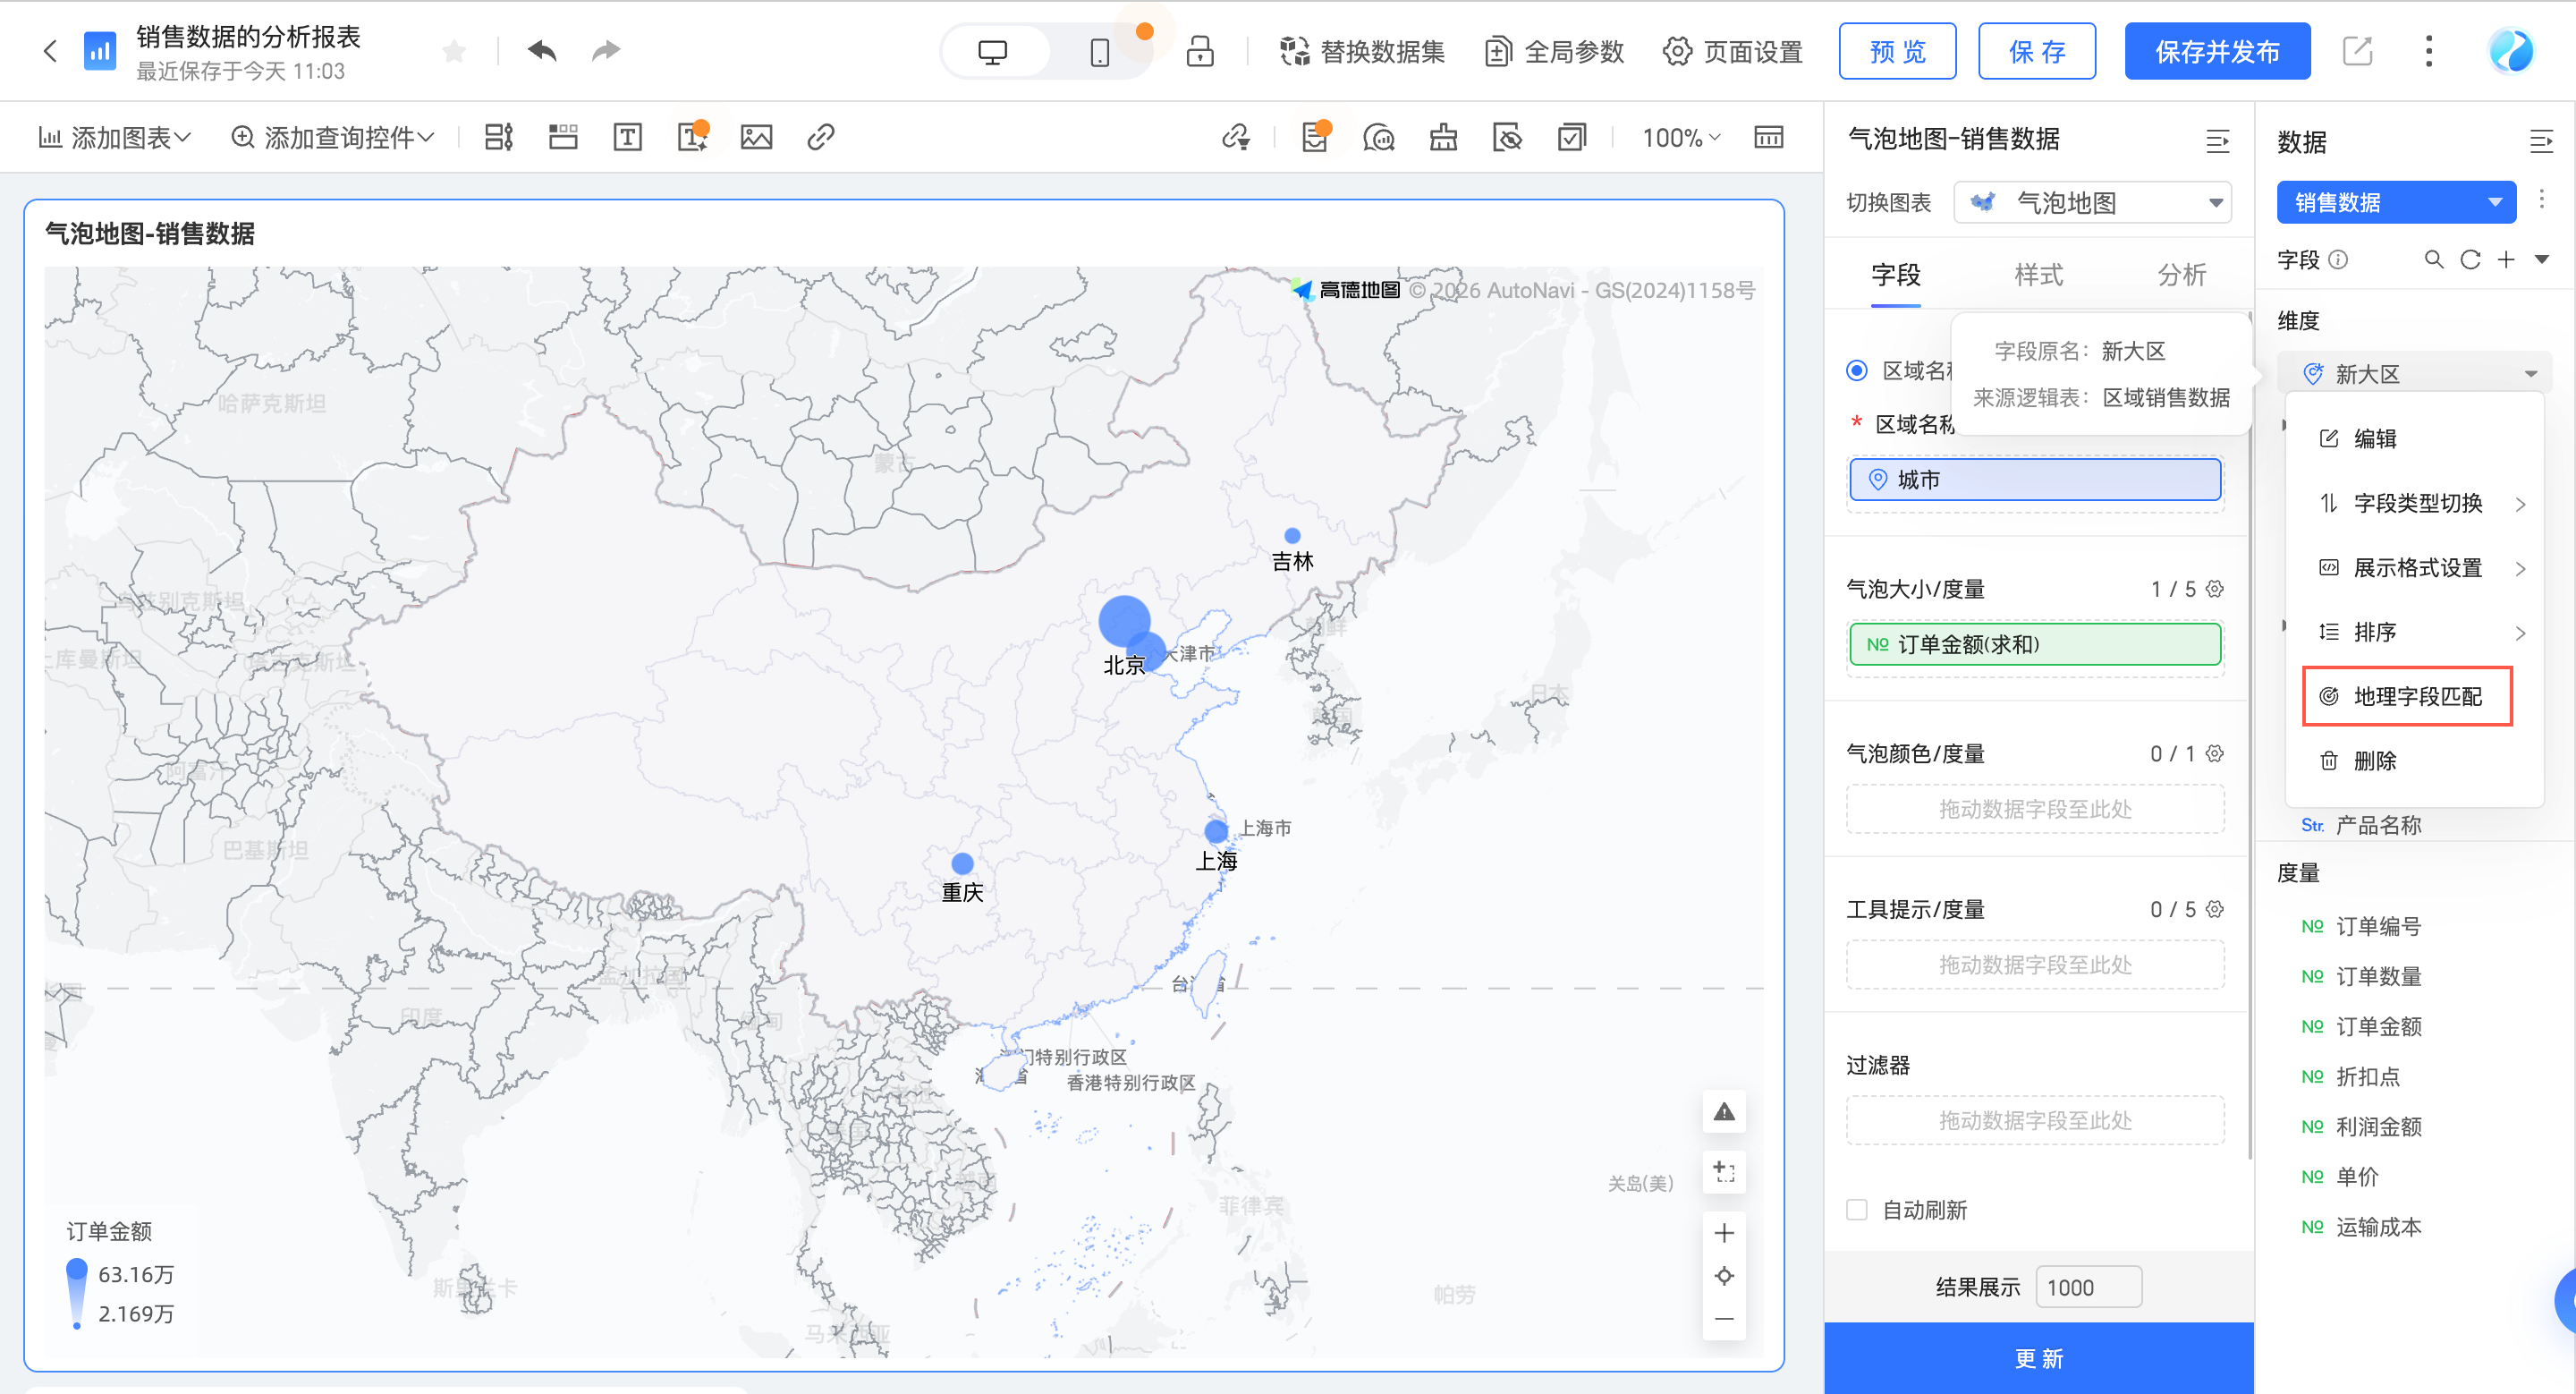This screenshot has width=2576, height=1394.
Task: Open the 气泡地图 chart type dropdown
Action: (x=2091, y=203)
